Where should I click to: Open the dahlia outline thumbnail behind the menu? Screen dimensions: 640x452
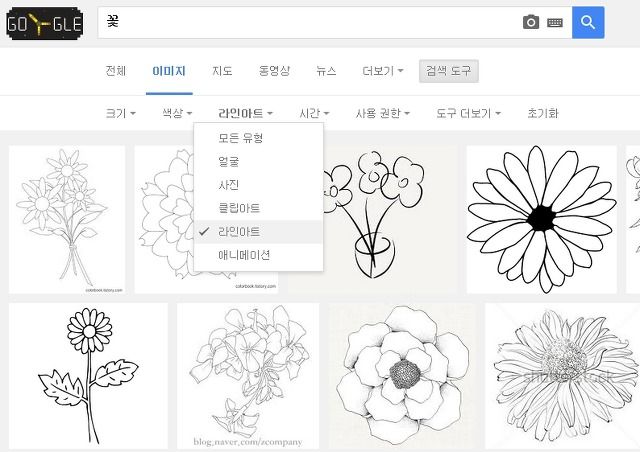(x=164, y=219)
